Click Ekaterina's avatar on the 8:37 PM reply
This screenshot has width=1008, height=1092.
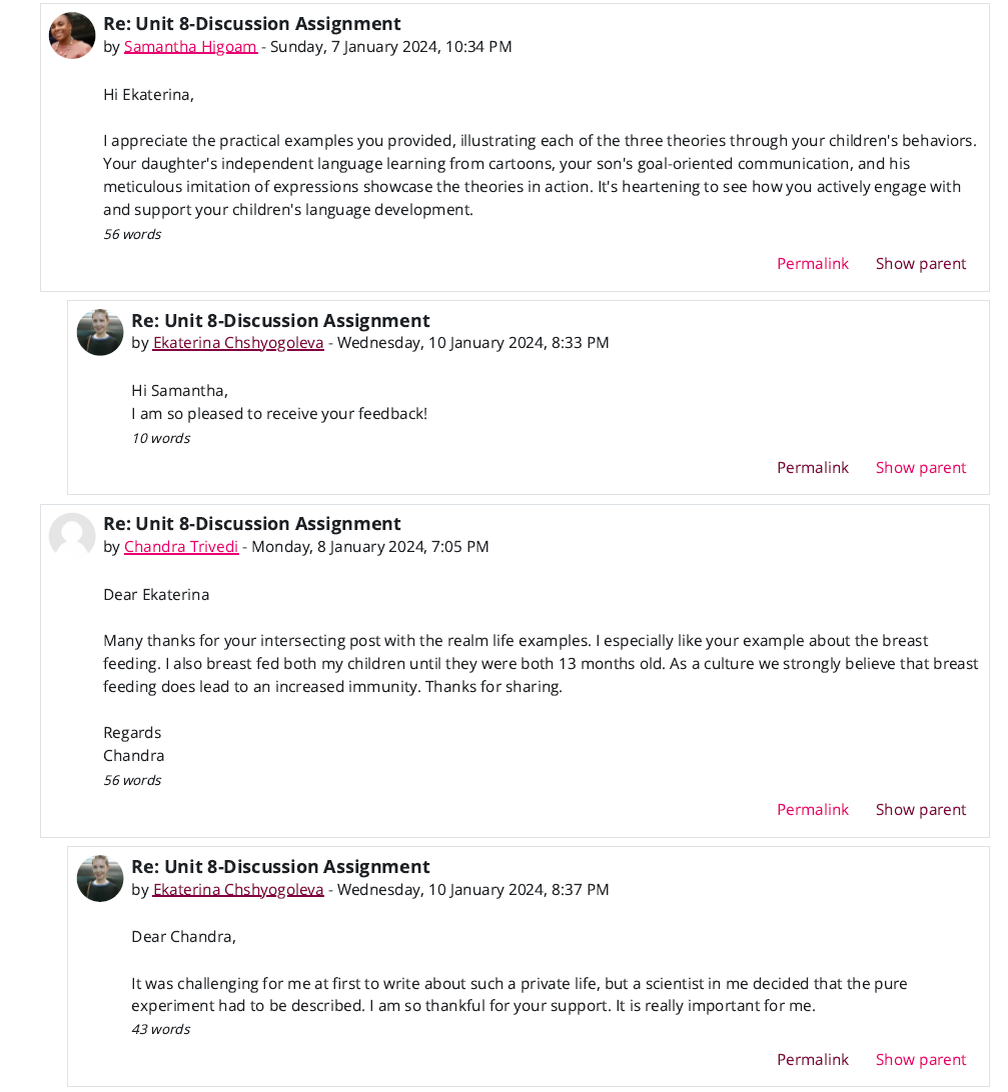coord(100,879)
